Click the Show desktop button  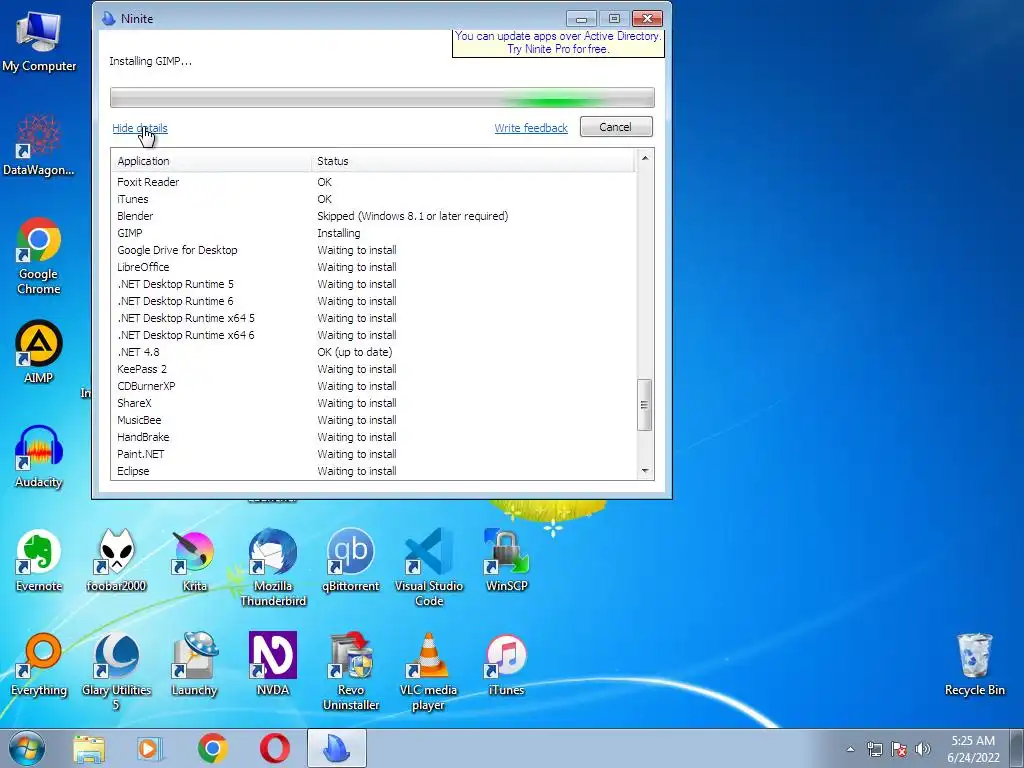coord(1017,748)
